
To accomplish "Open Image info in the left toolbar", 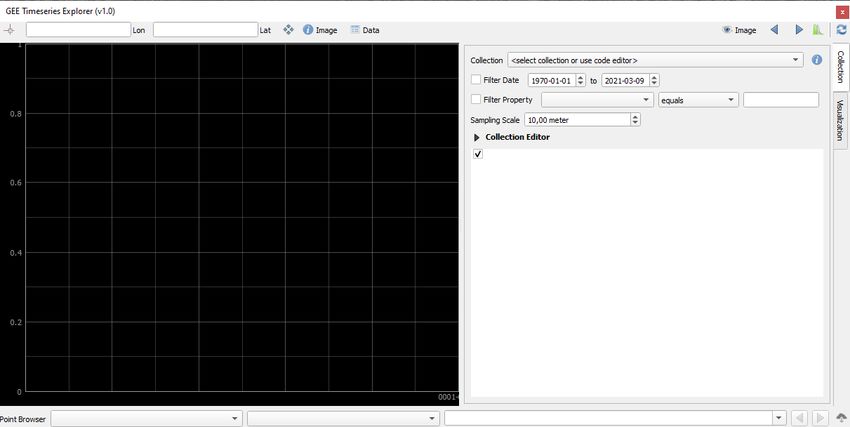I will pyautogui.click(x=320, y=30).
